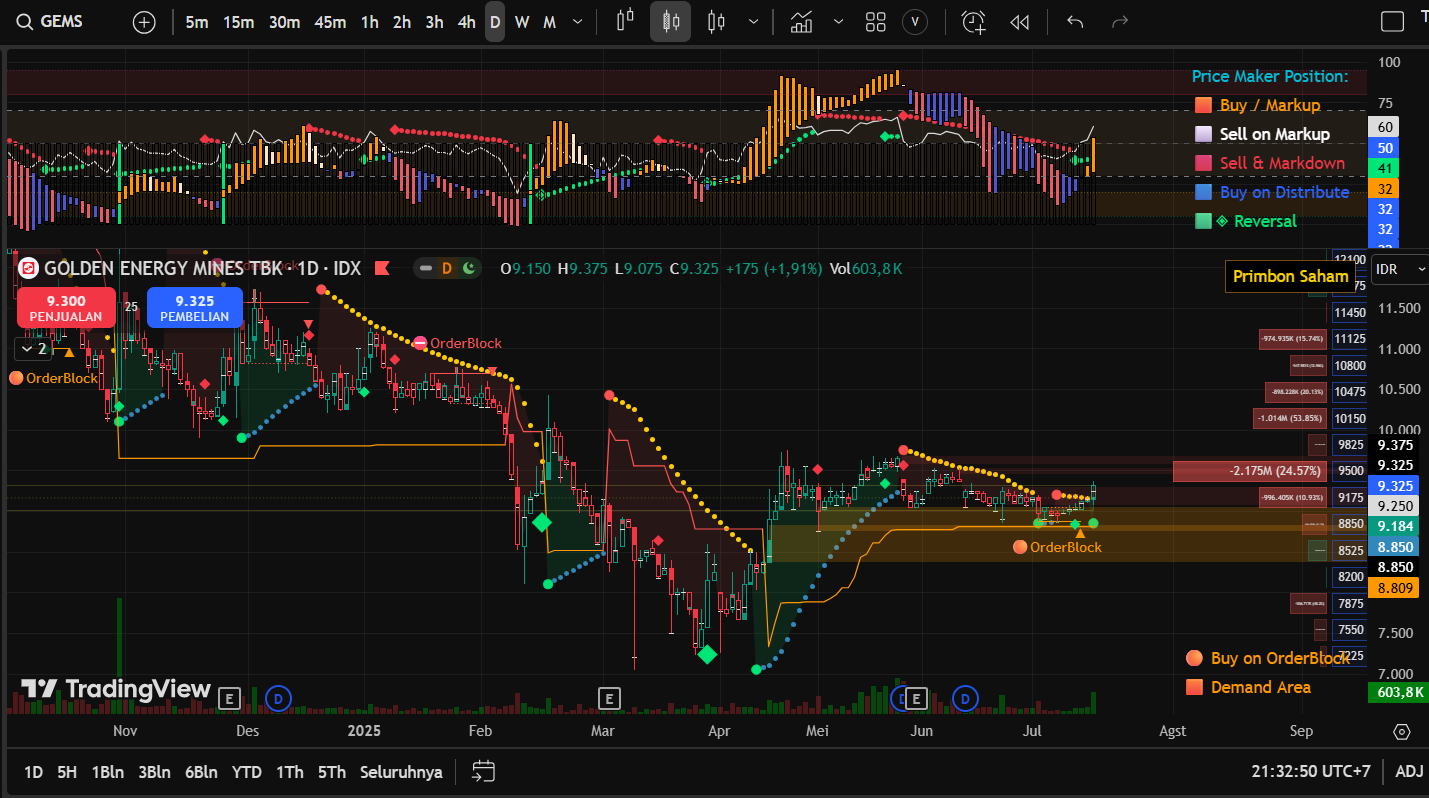
Task: Click the circled V icon in toolbar
Action: click(914, 22)
